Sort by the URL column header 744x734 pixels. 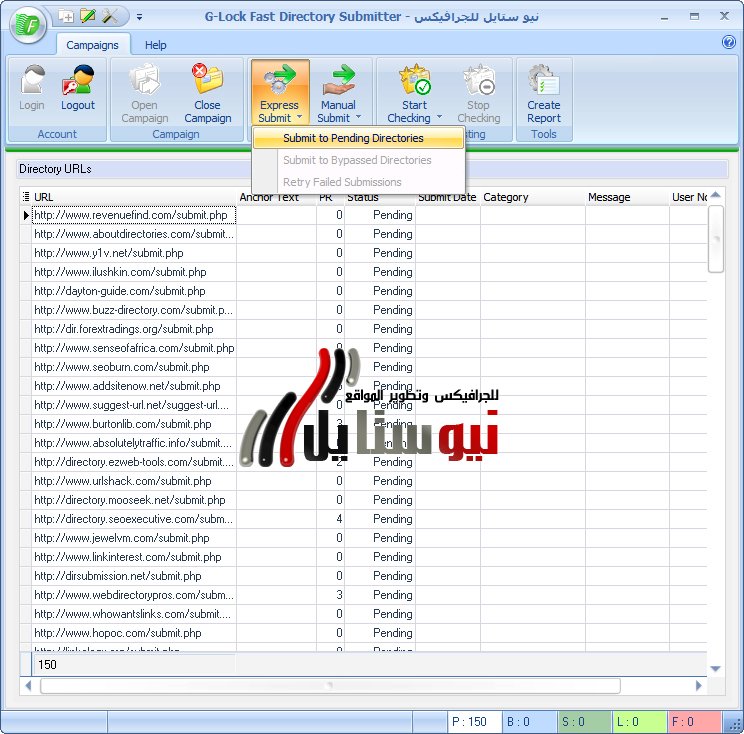(134, 197)
